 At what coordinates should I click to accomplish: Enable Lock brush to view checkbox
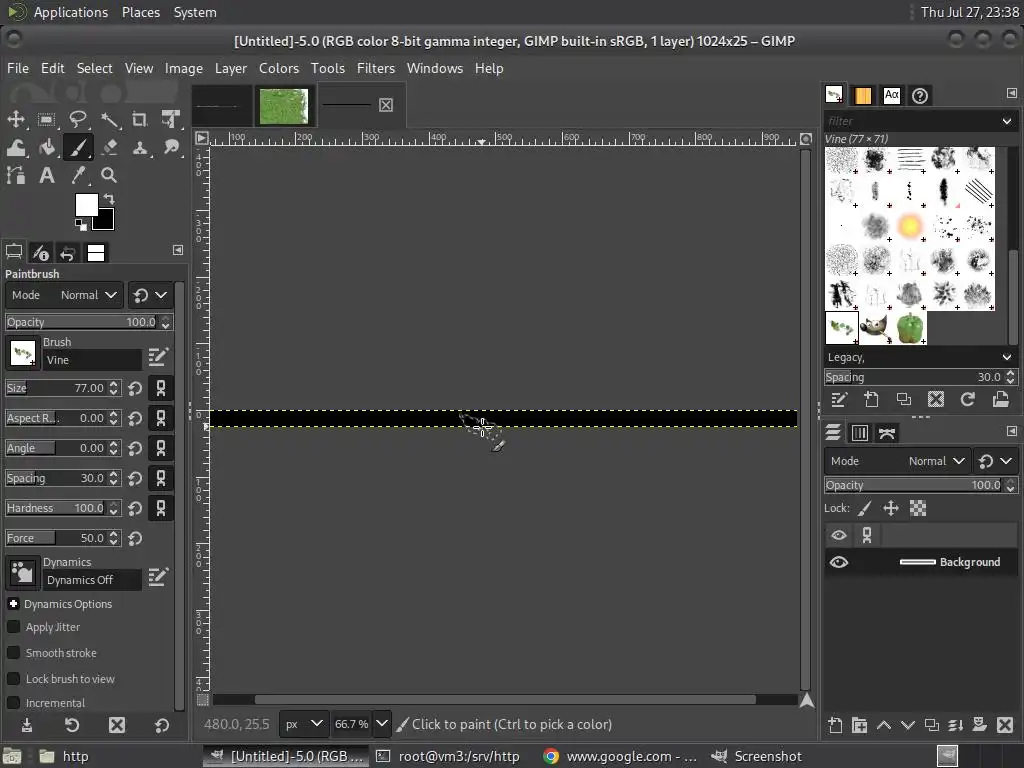(x=13, y=679)
